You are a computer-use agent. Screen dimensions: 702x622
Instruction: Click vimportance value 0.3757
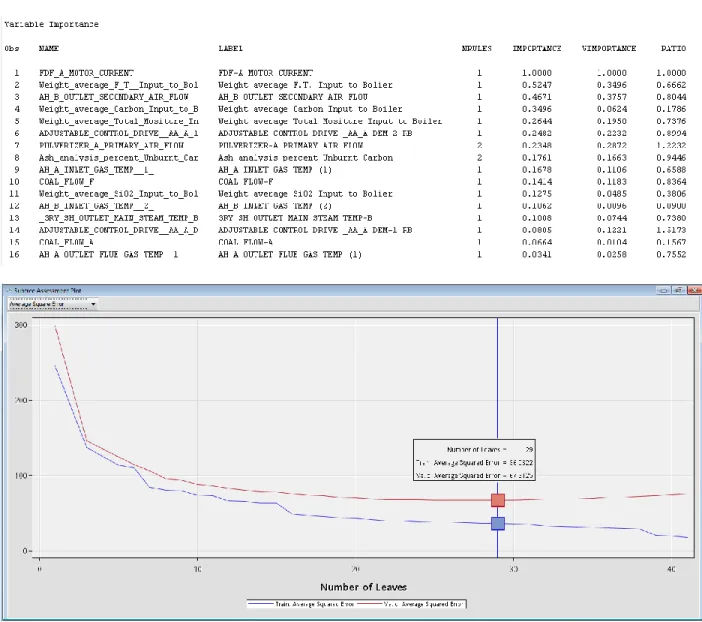pyautogui.click(x=612, y=97)
